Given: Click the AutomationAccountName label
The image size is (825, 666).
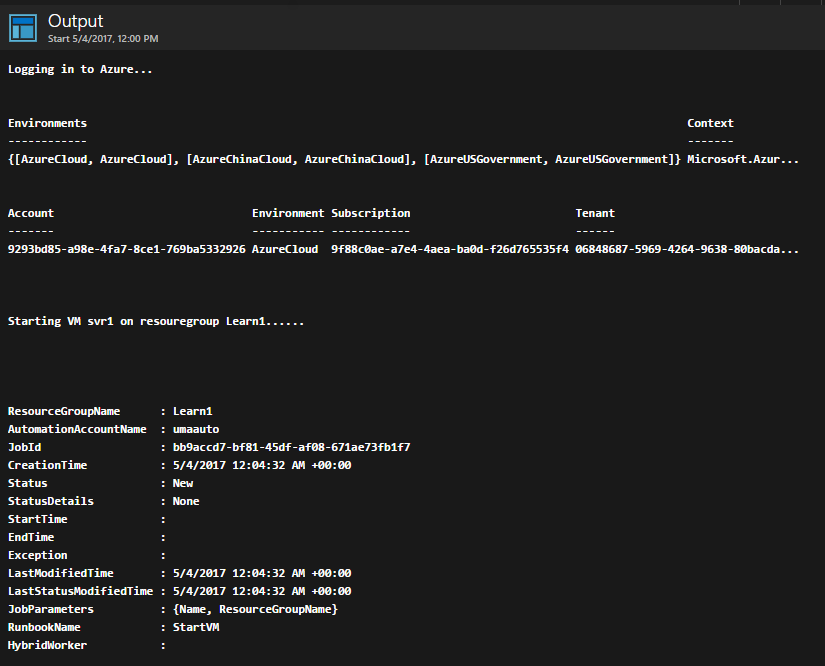Looking at the screenshot, I should pyautogui.click(x=77, y=429).
